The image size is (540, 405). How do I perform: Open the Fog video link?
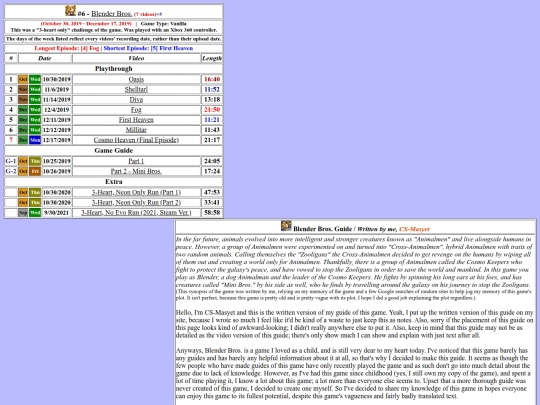(x=136, y=110)
